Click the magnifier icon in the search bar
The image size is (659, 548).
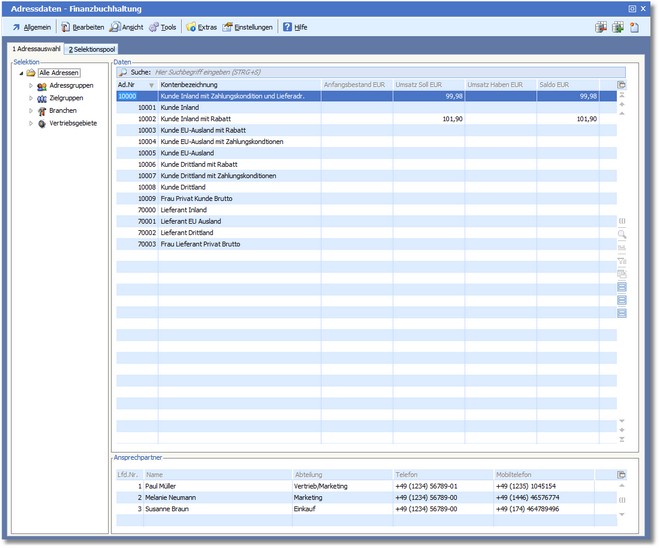122,72
